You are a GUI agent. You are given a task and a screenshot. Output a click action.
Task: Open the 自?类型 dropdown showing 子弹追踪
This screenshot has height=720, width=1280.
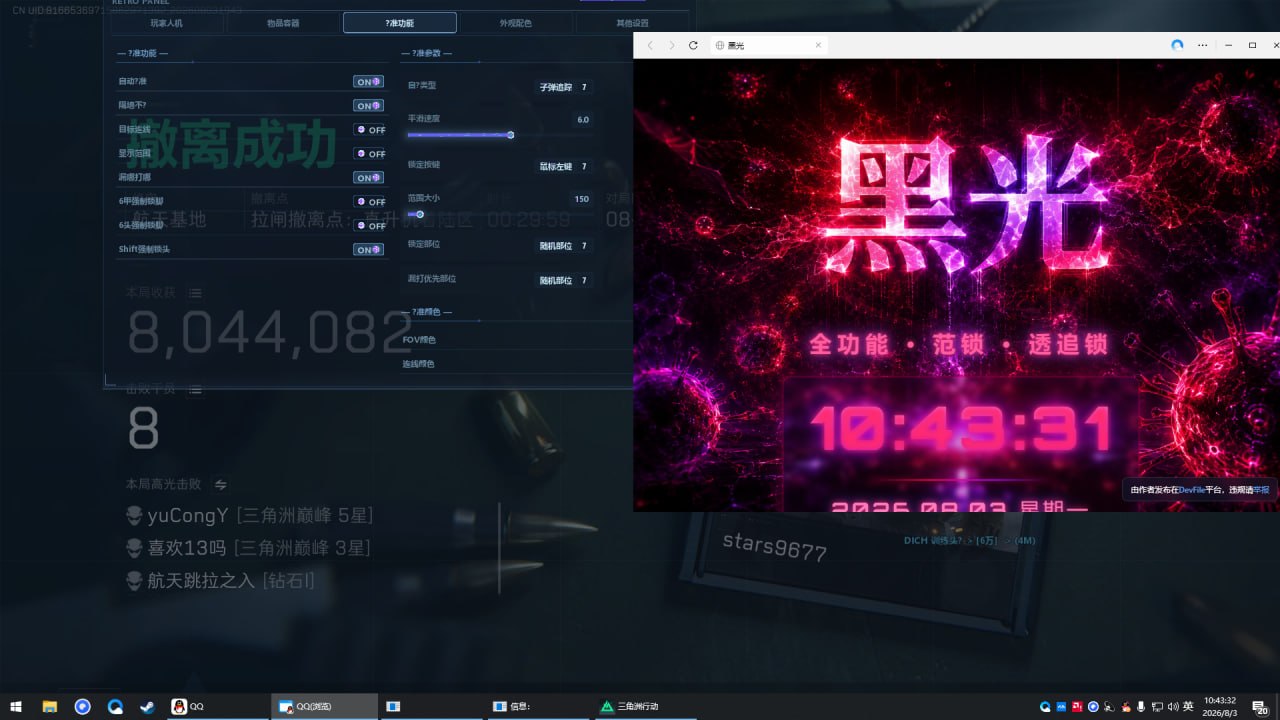coord(564,87)
